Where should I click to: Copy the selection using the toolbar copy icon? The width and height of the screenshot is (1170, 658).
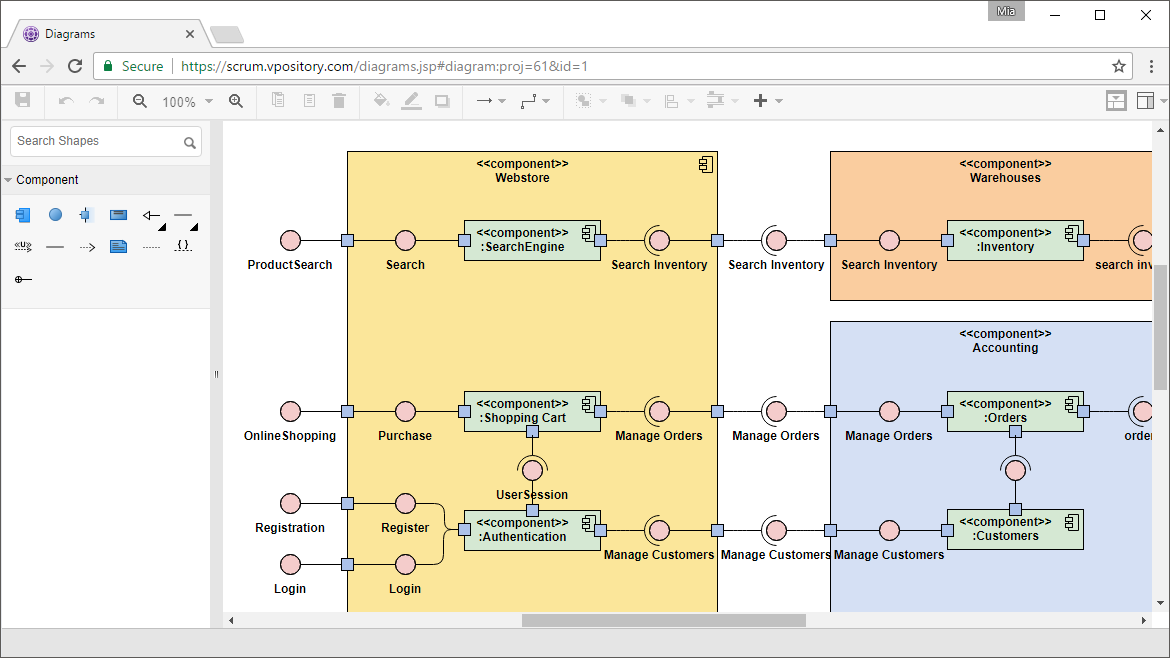278,100
